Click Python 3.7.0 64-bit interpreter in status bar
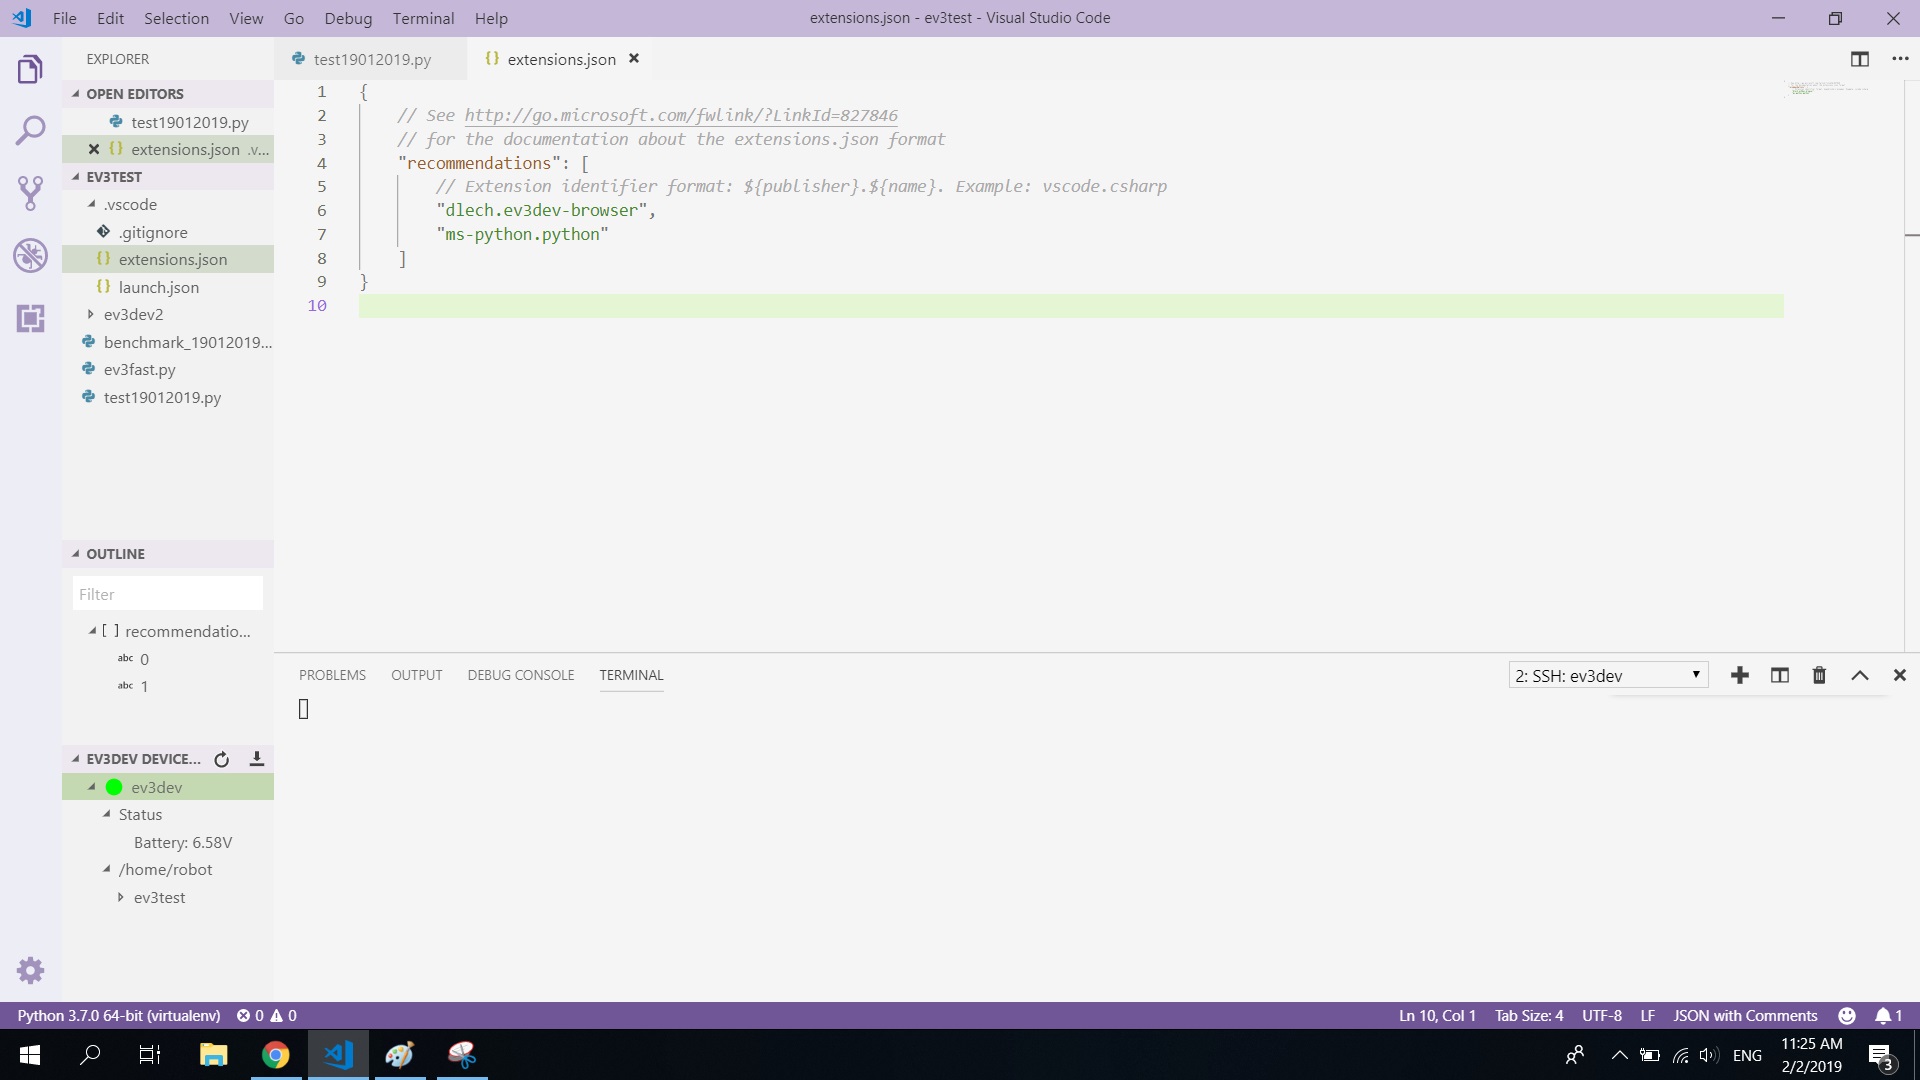1920x1080 pixels. 118,1015
